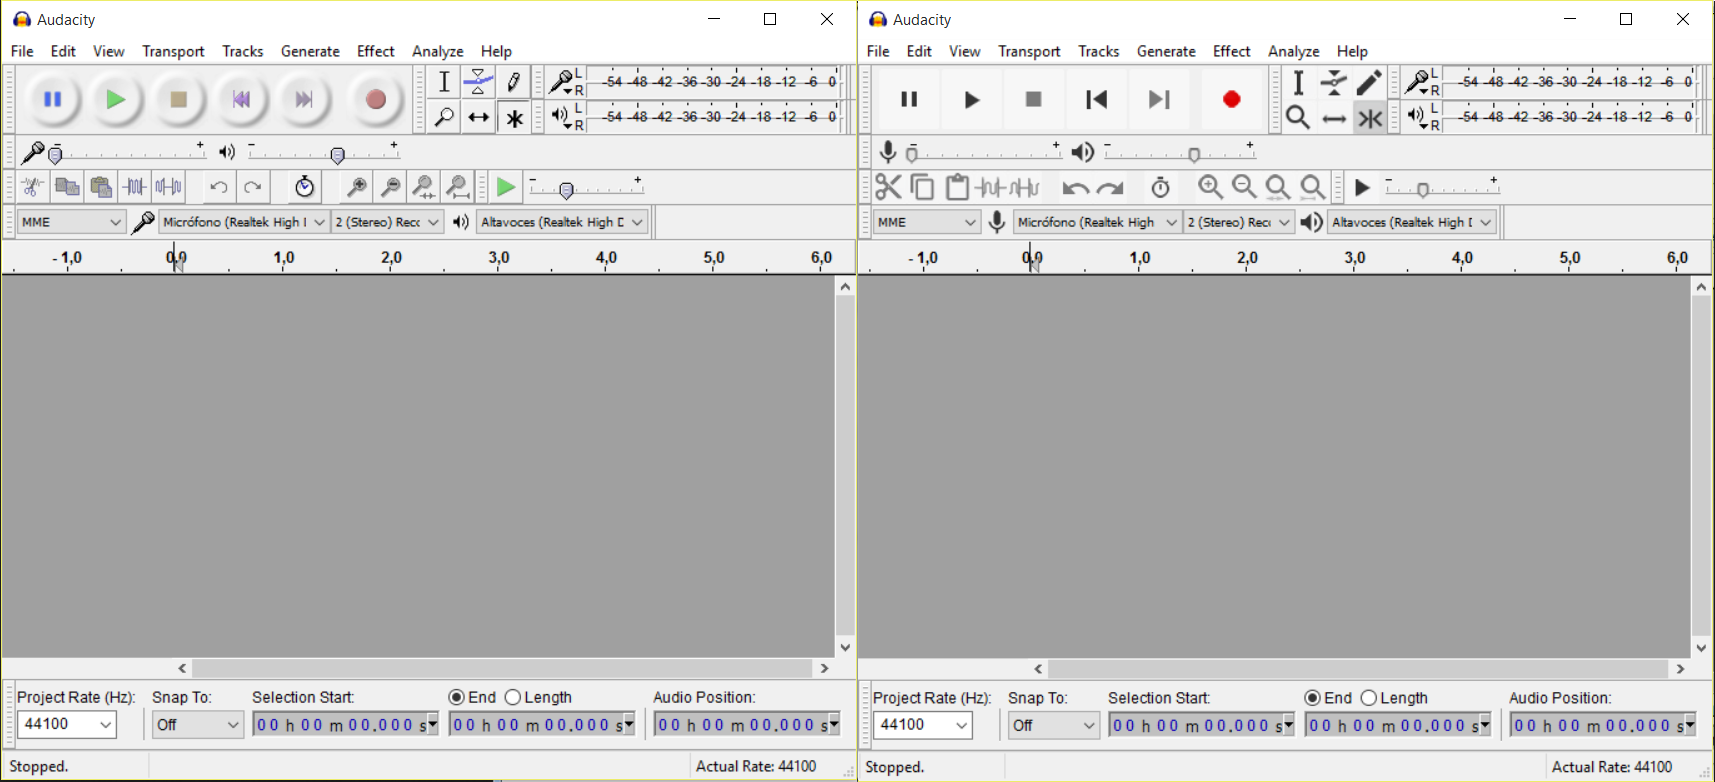Open MME audio host dropdown in right window
The height and width of the screenshot is (782, 1715).
coord(927,222)
